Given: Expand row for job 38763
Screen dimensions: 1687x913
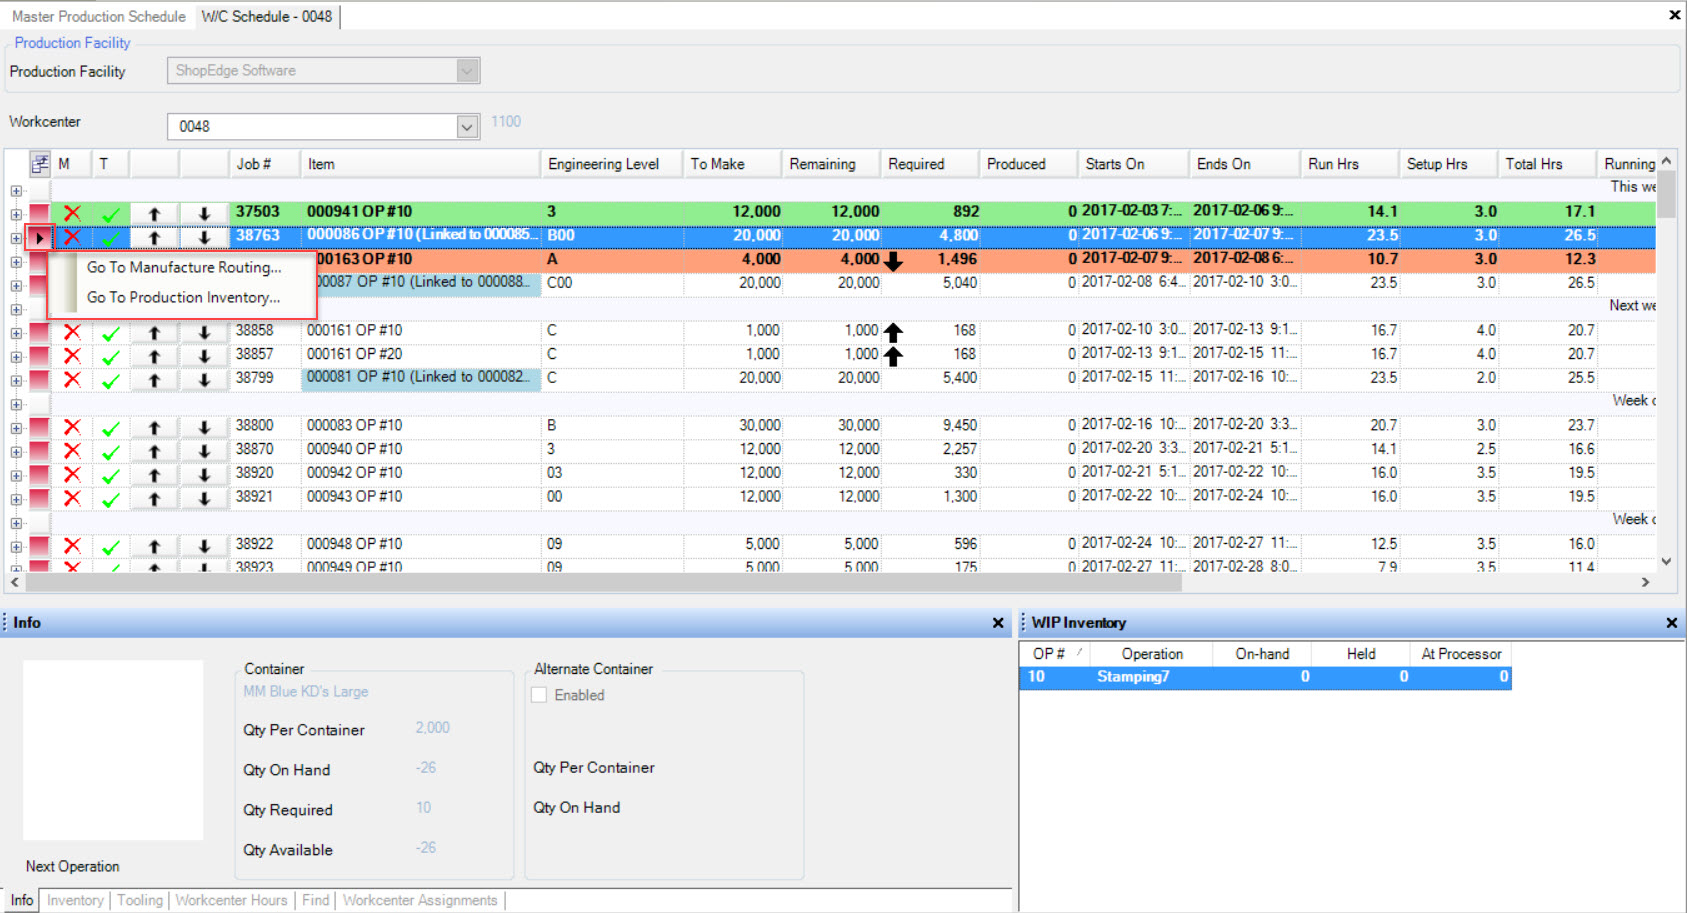Looking at the screenshot, I should (x=16, y=238).
